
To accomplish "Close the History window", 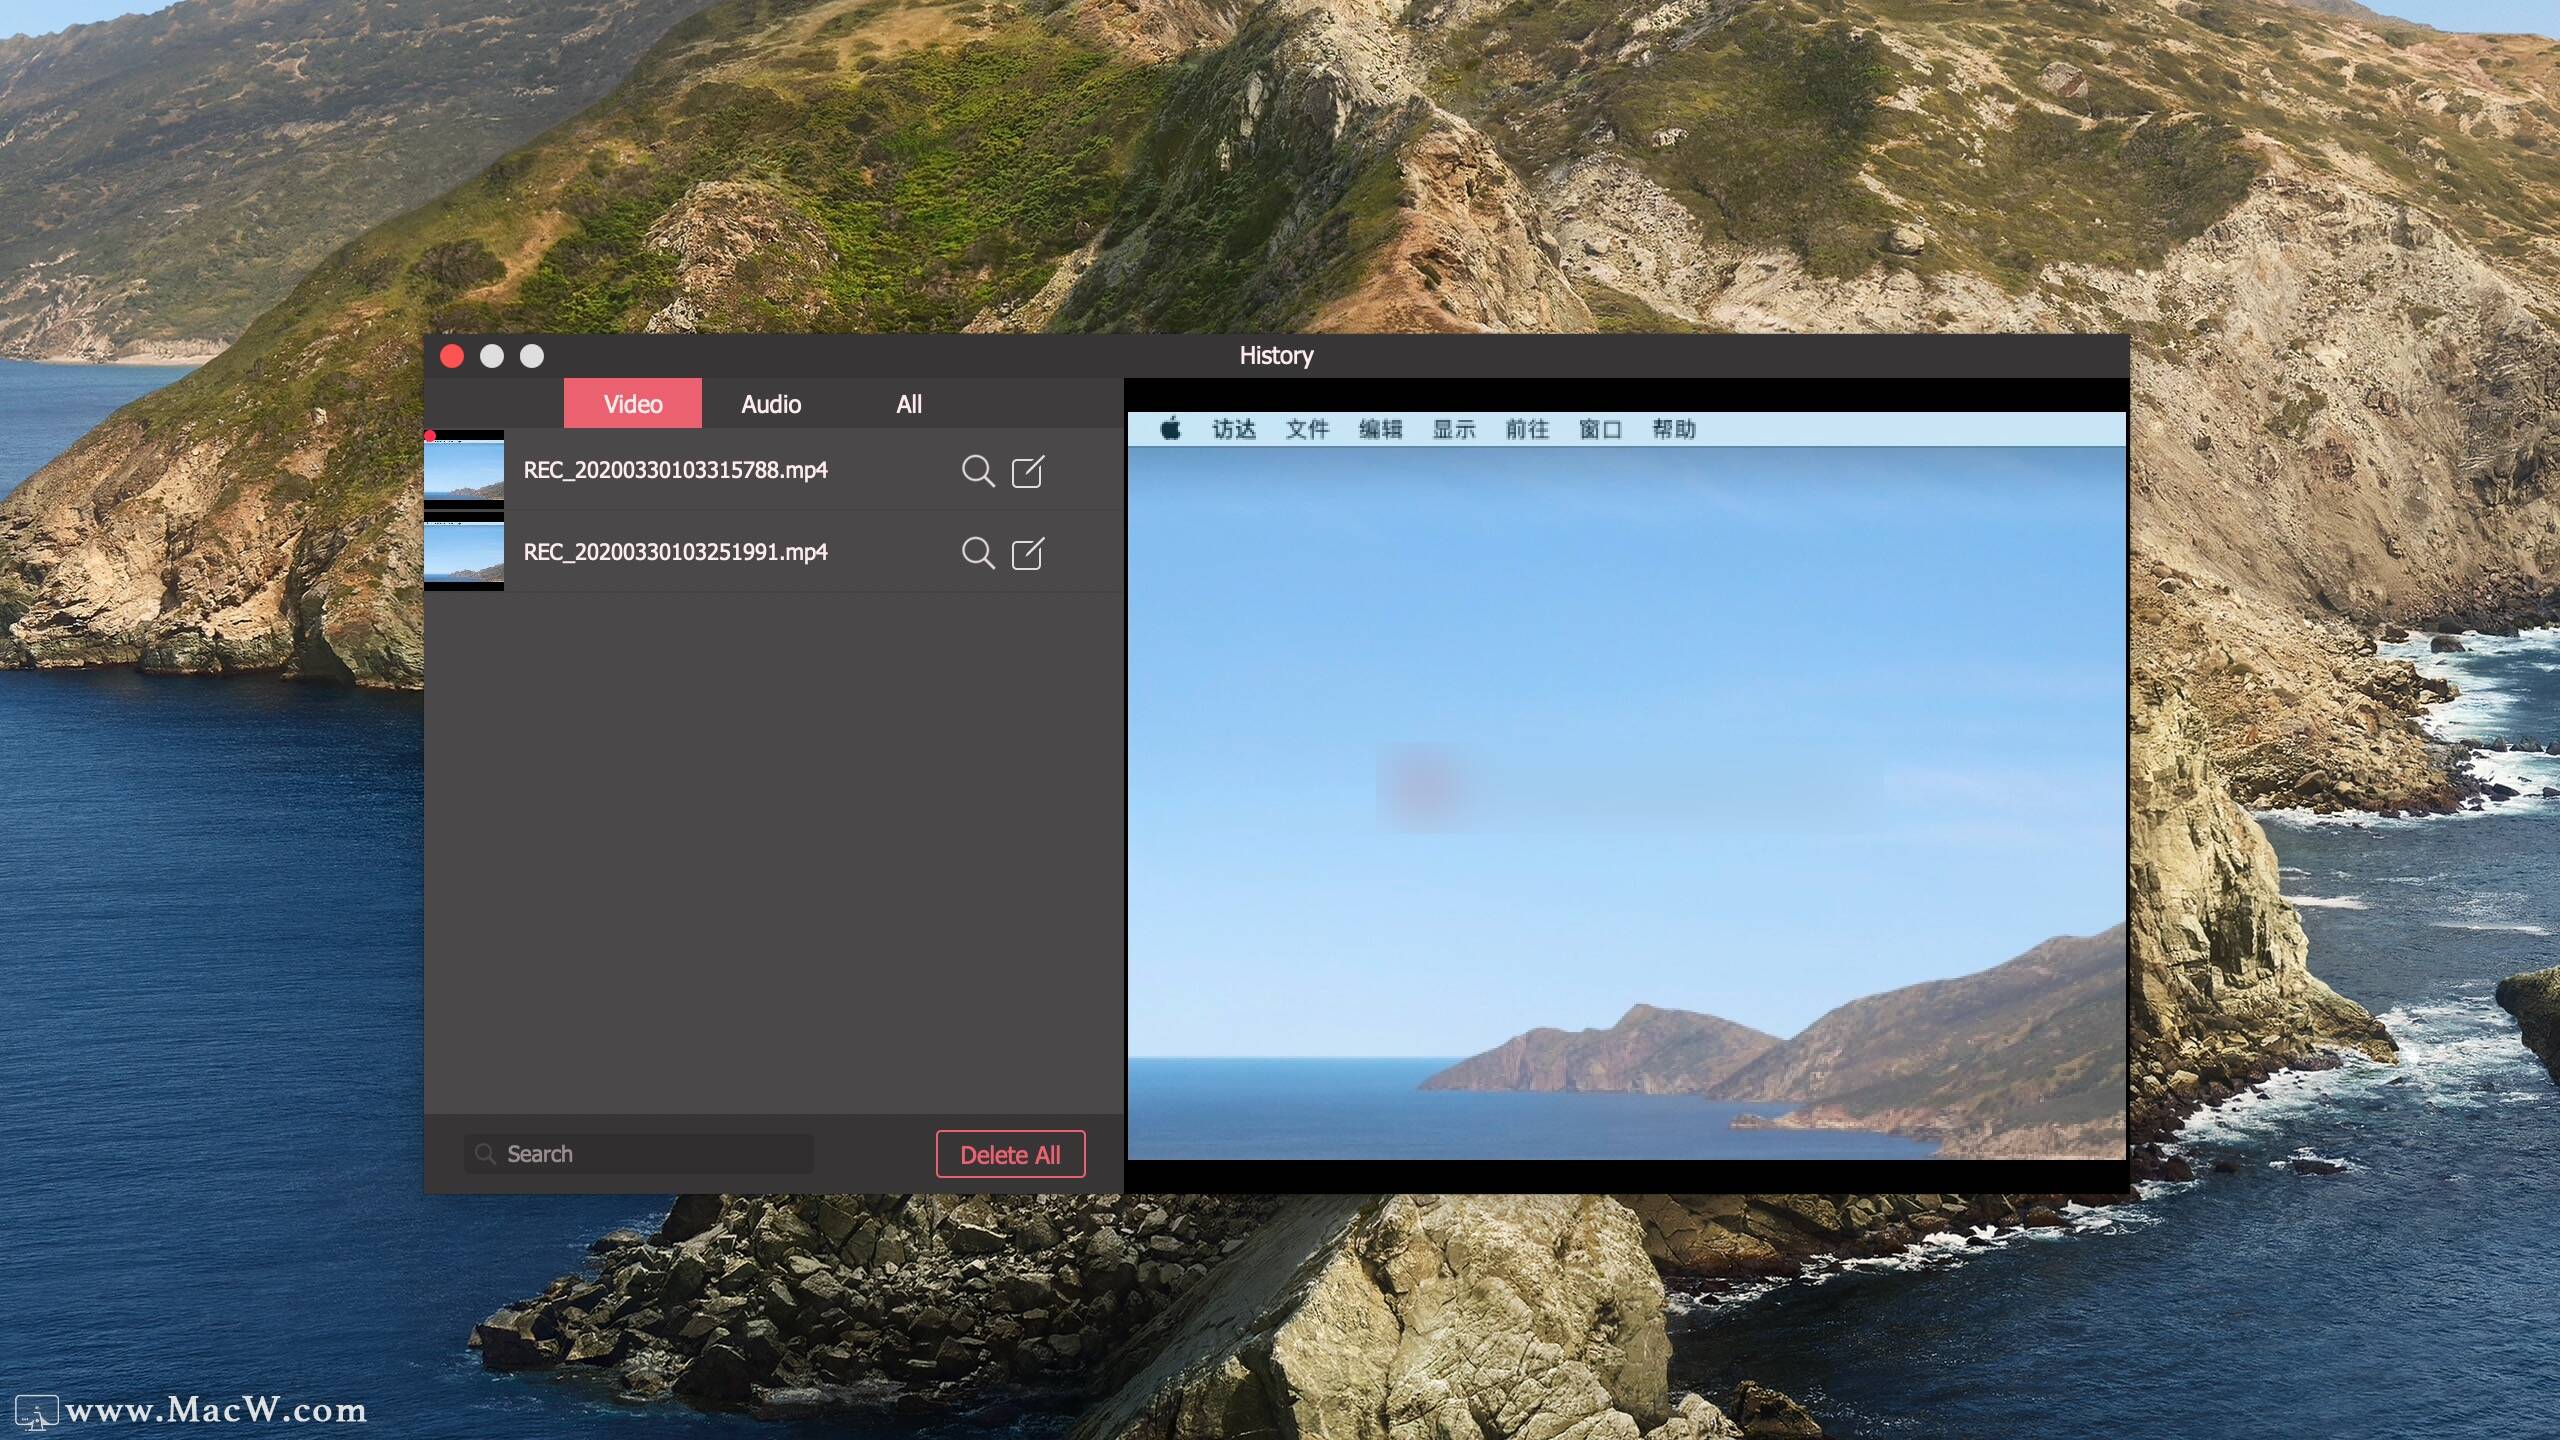I will (452, 356).
